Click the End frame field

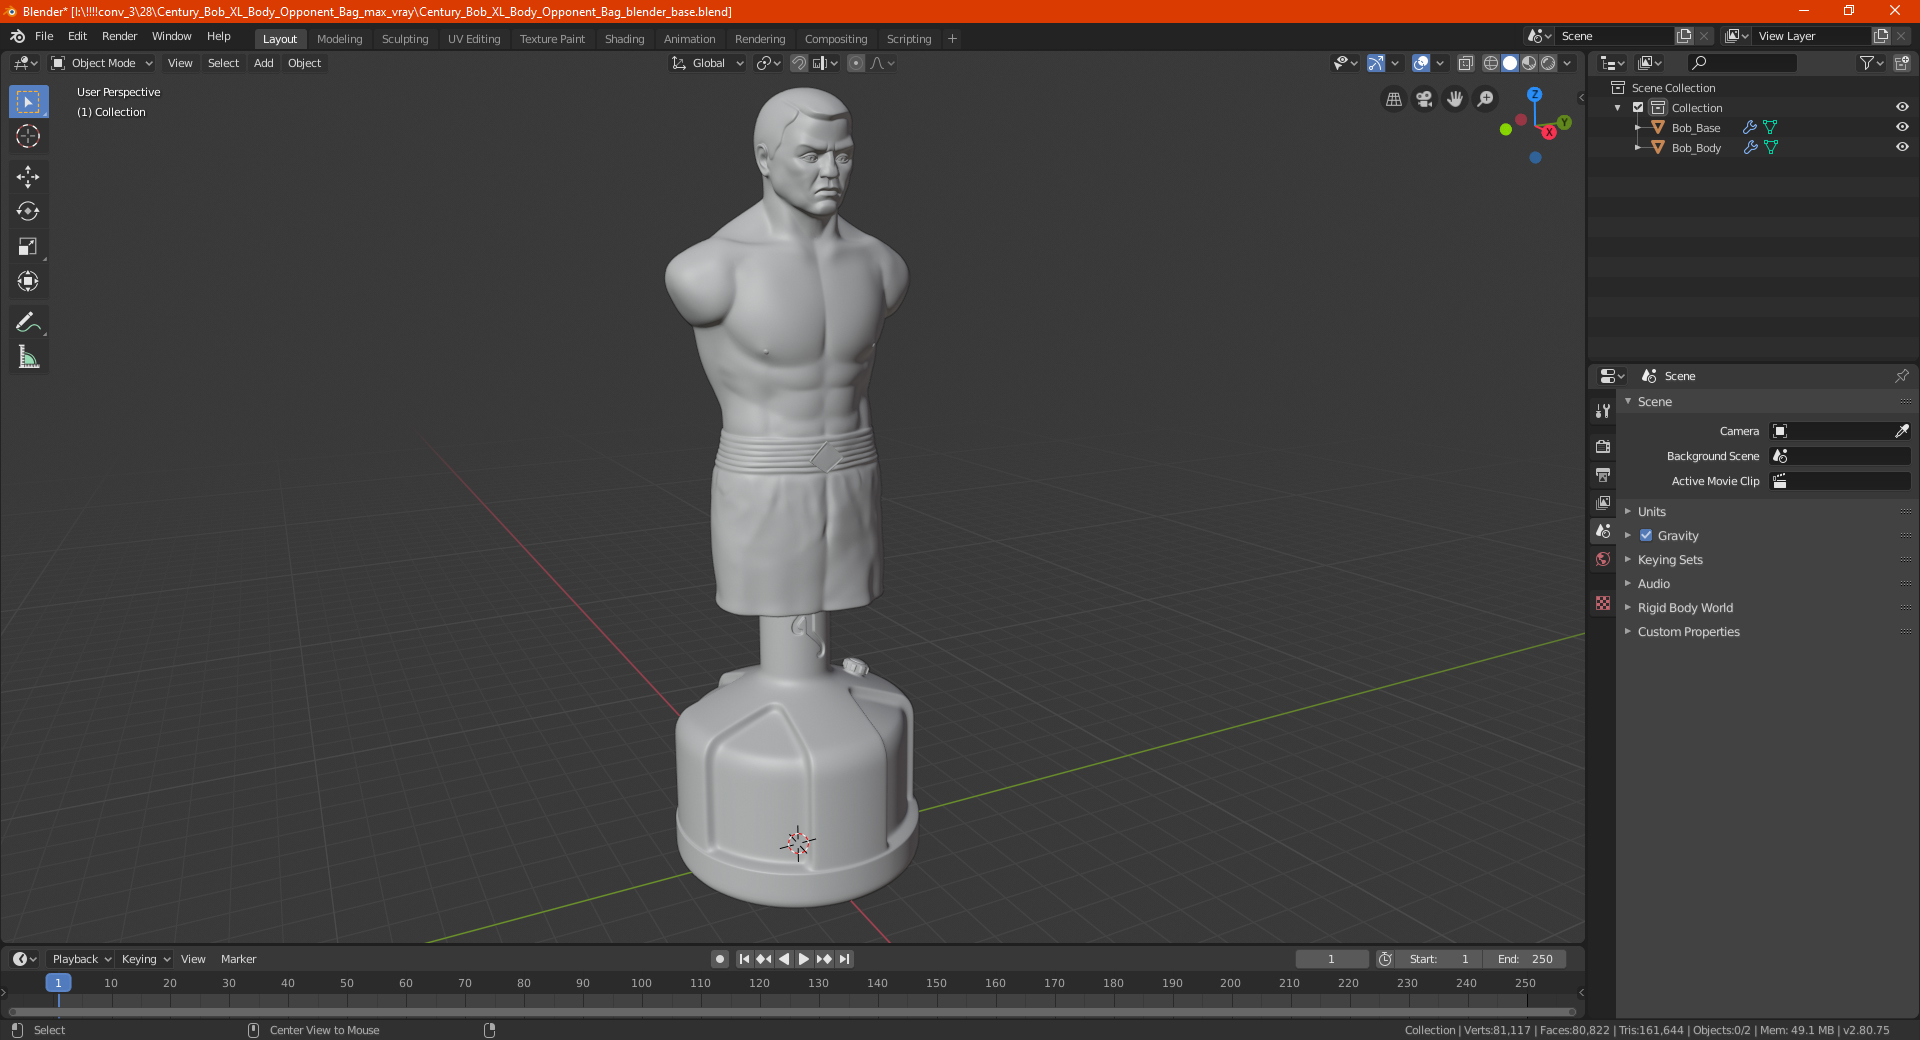[x=1525, y=959]
